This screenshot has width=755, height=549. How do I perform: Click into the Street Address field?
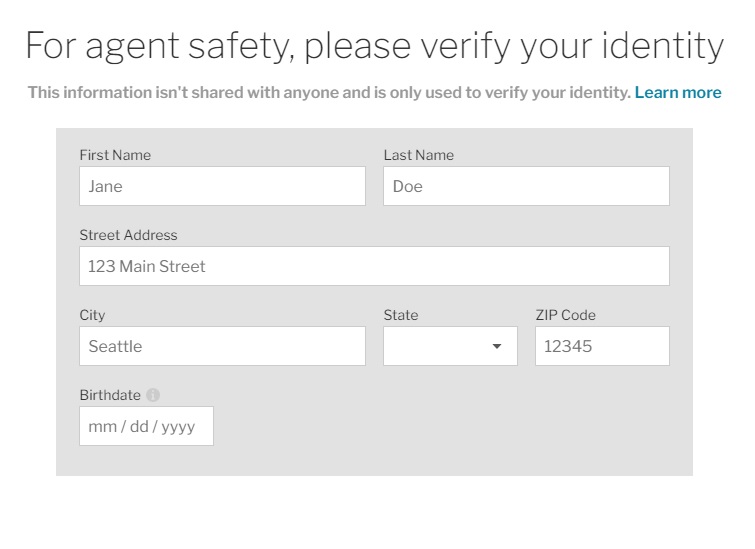click(x=374, y=266)
